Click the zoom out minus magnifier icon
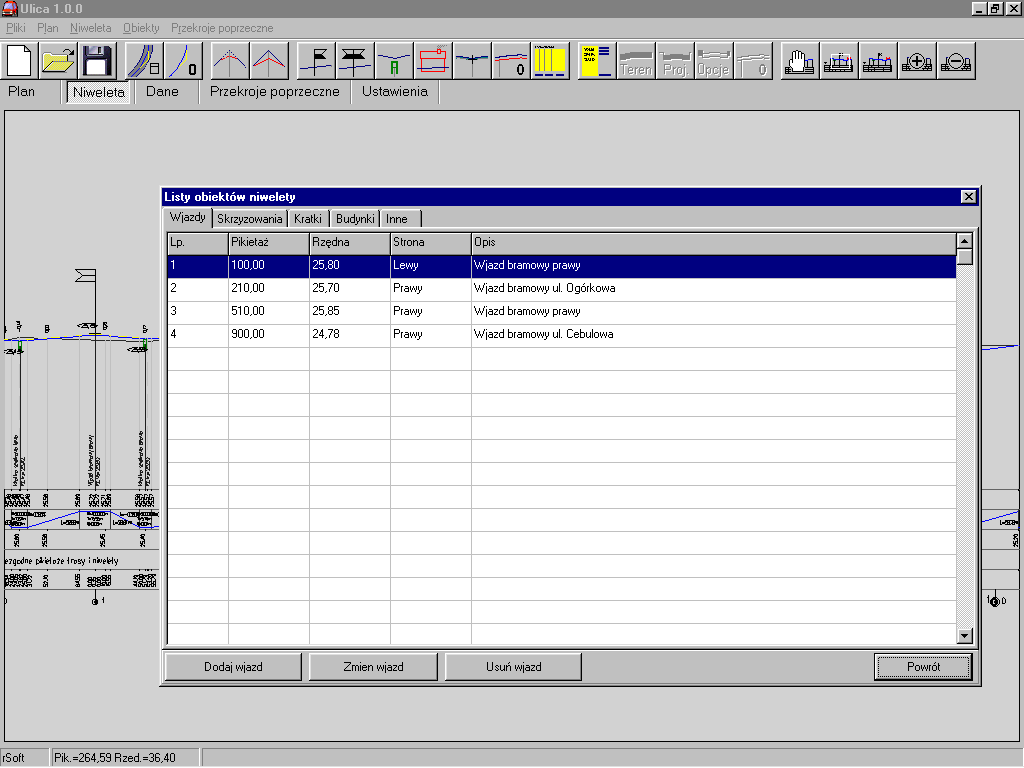The width and height of the screenshot is (1024, 768). (956, 61)
